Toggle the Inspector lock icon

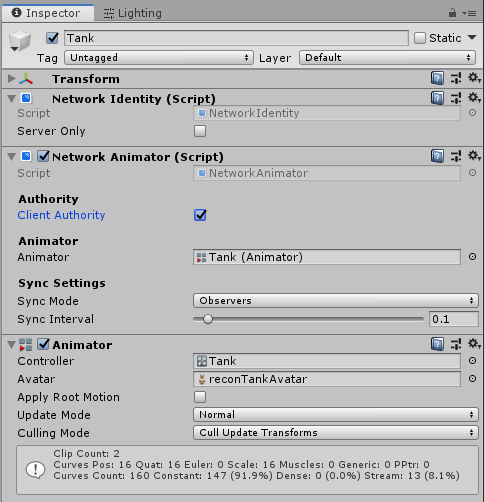452,13
